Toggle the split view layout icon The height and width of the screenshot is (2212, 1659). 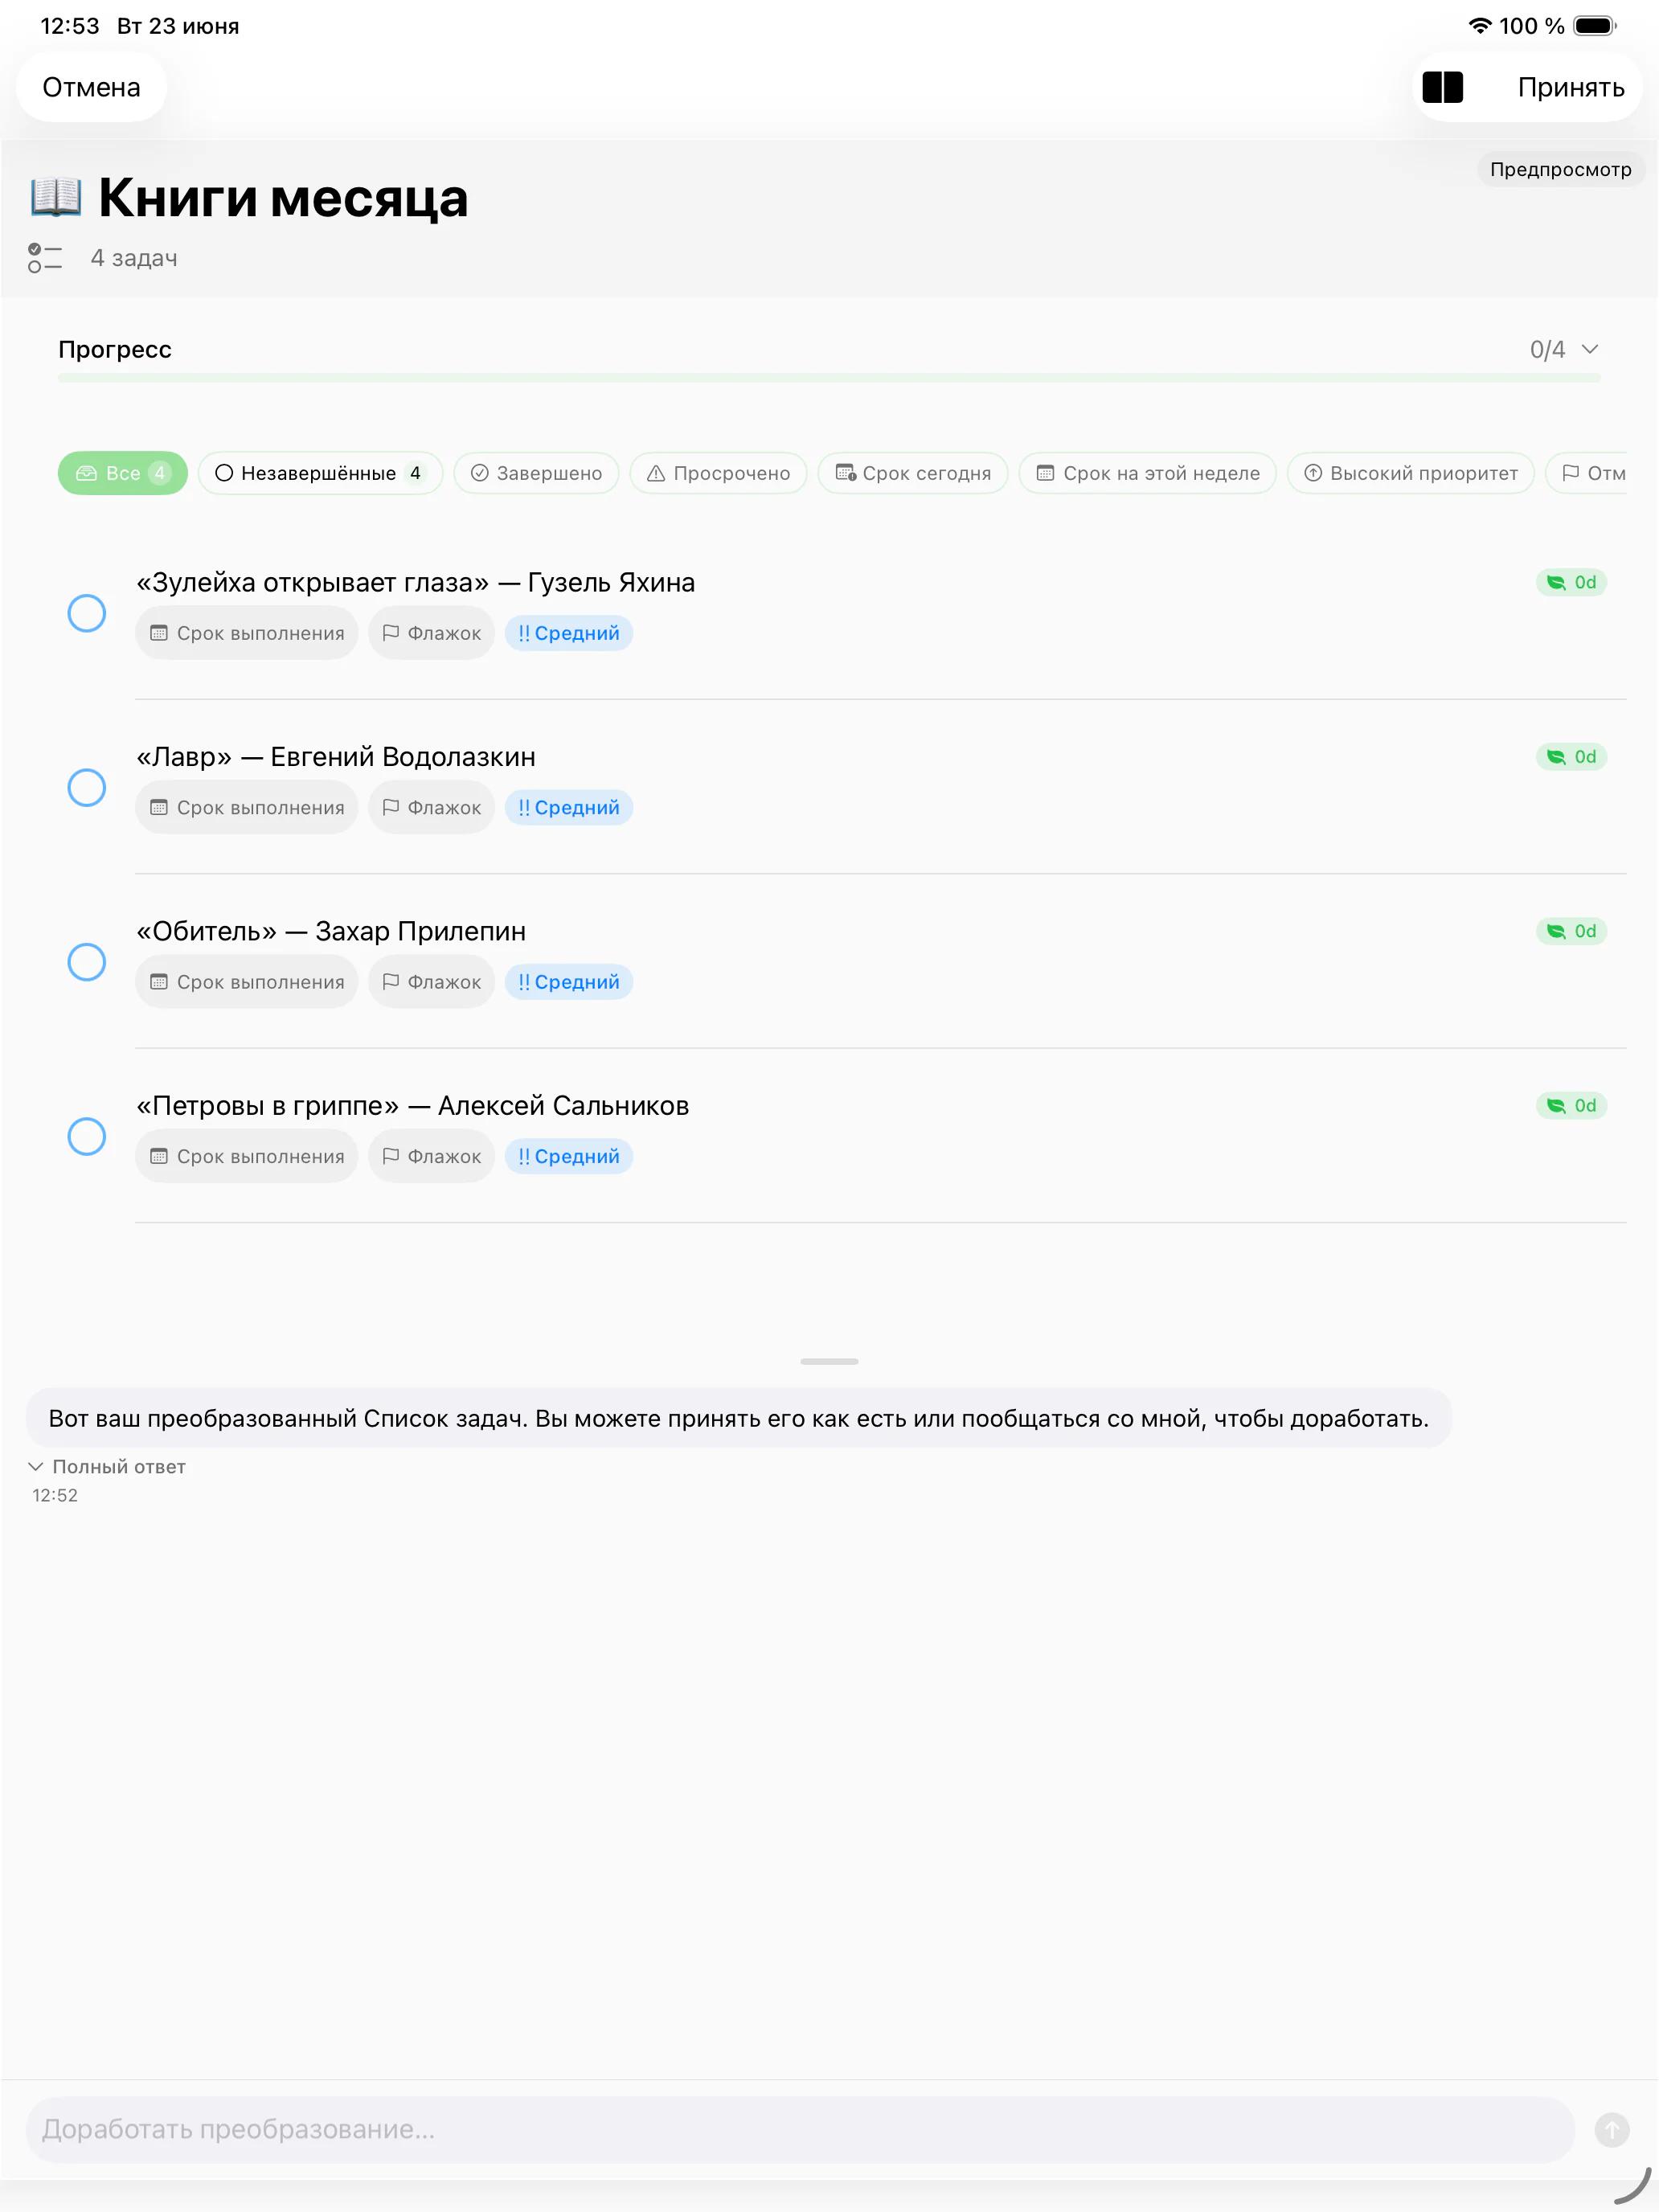click(1442, 88)
